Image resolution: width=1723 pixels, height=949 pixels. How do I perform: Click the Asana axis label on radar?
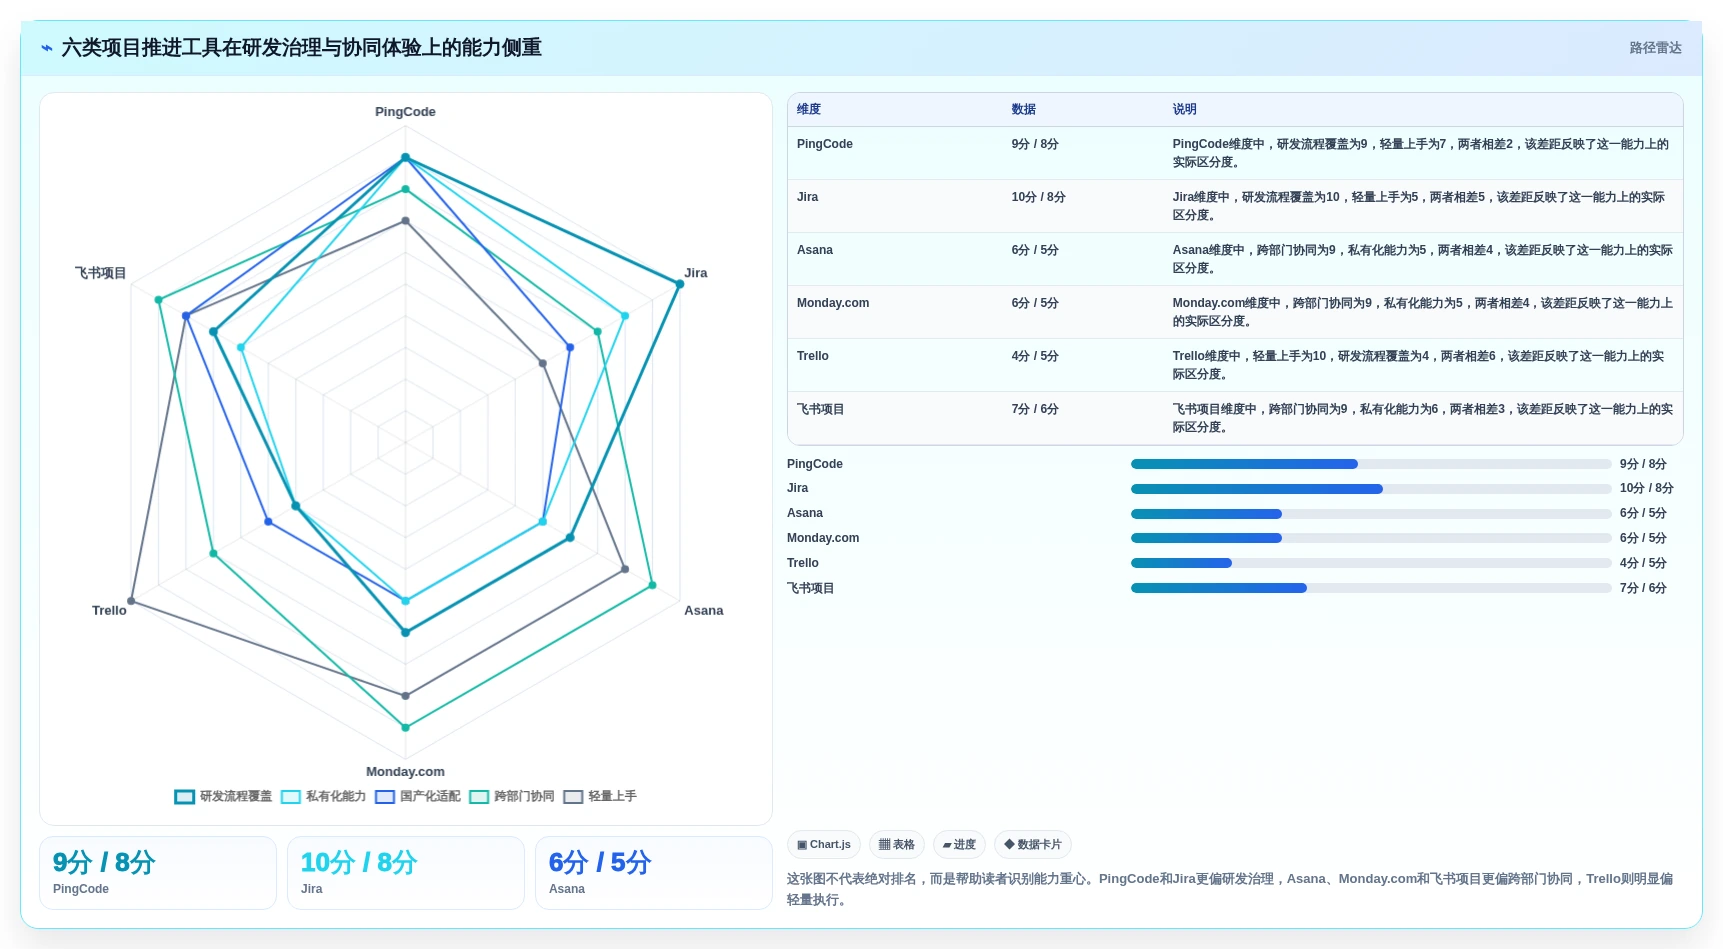[x=704, y=611]
